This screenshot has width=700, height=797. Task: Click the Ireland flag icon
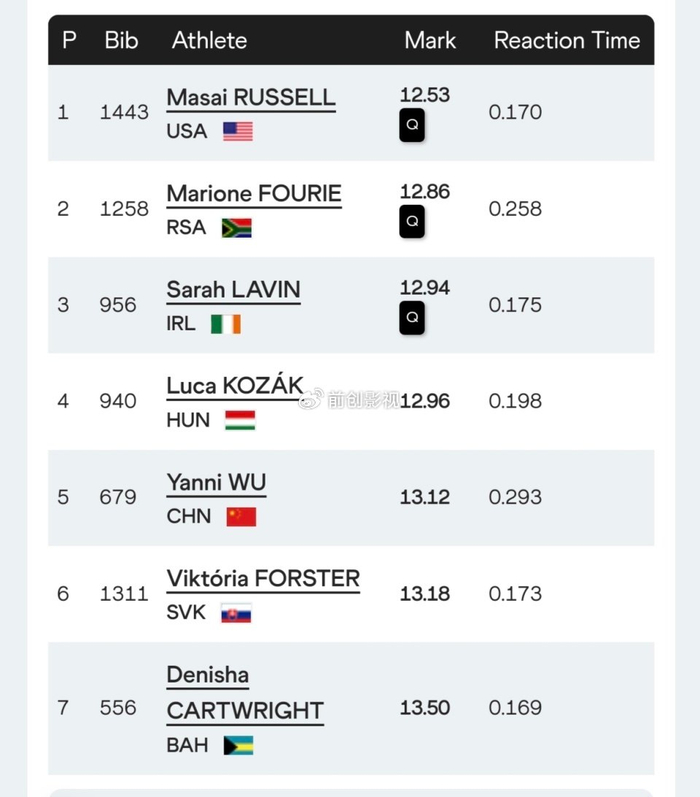tap(226, 324)
